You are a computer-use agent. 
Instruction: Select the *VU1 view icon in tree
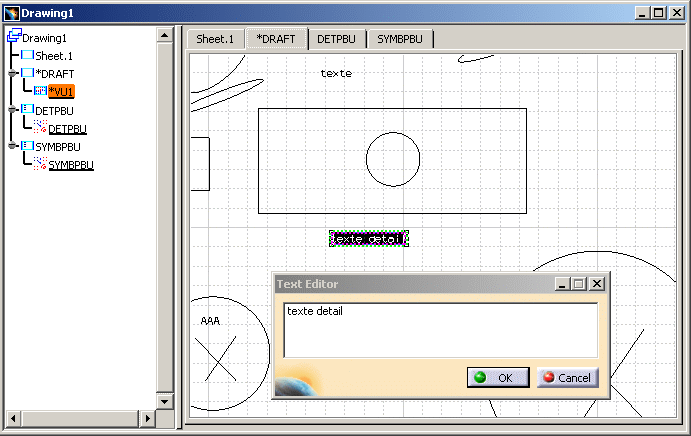click(40, 91)
